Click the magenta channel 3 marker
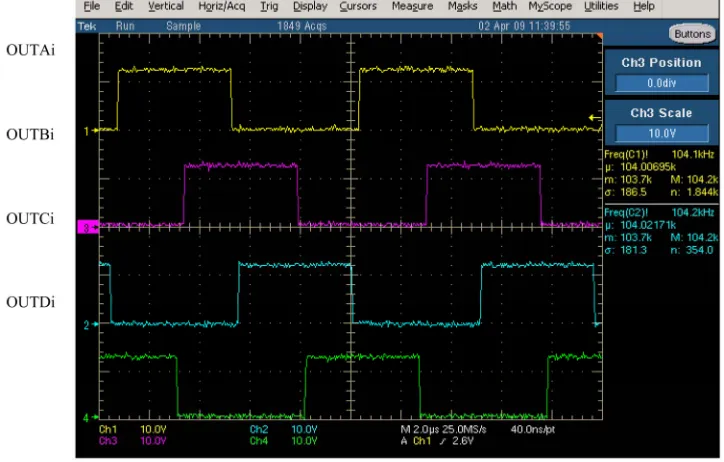This screenshot has width=724, height=462. click(x=88, y=227)
